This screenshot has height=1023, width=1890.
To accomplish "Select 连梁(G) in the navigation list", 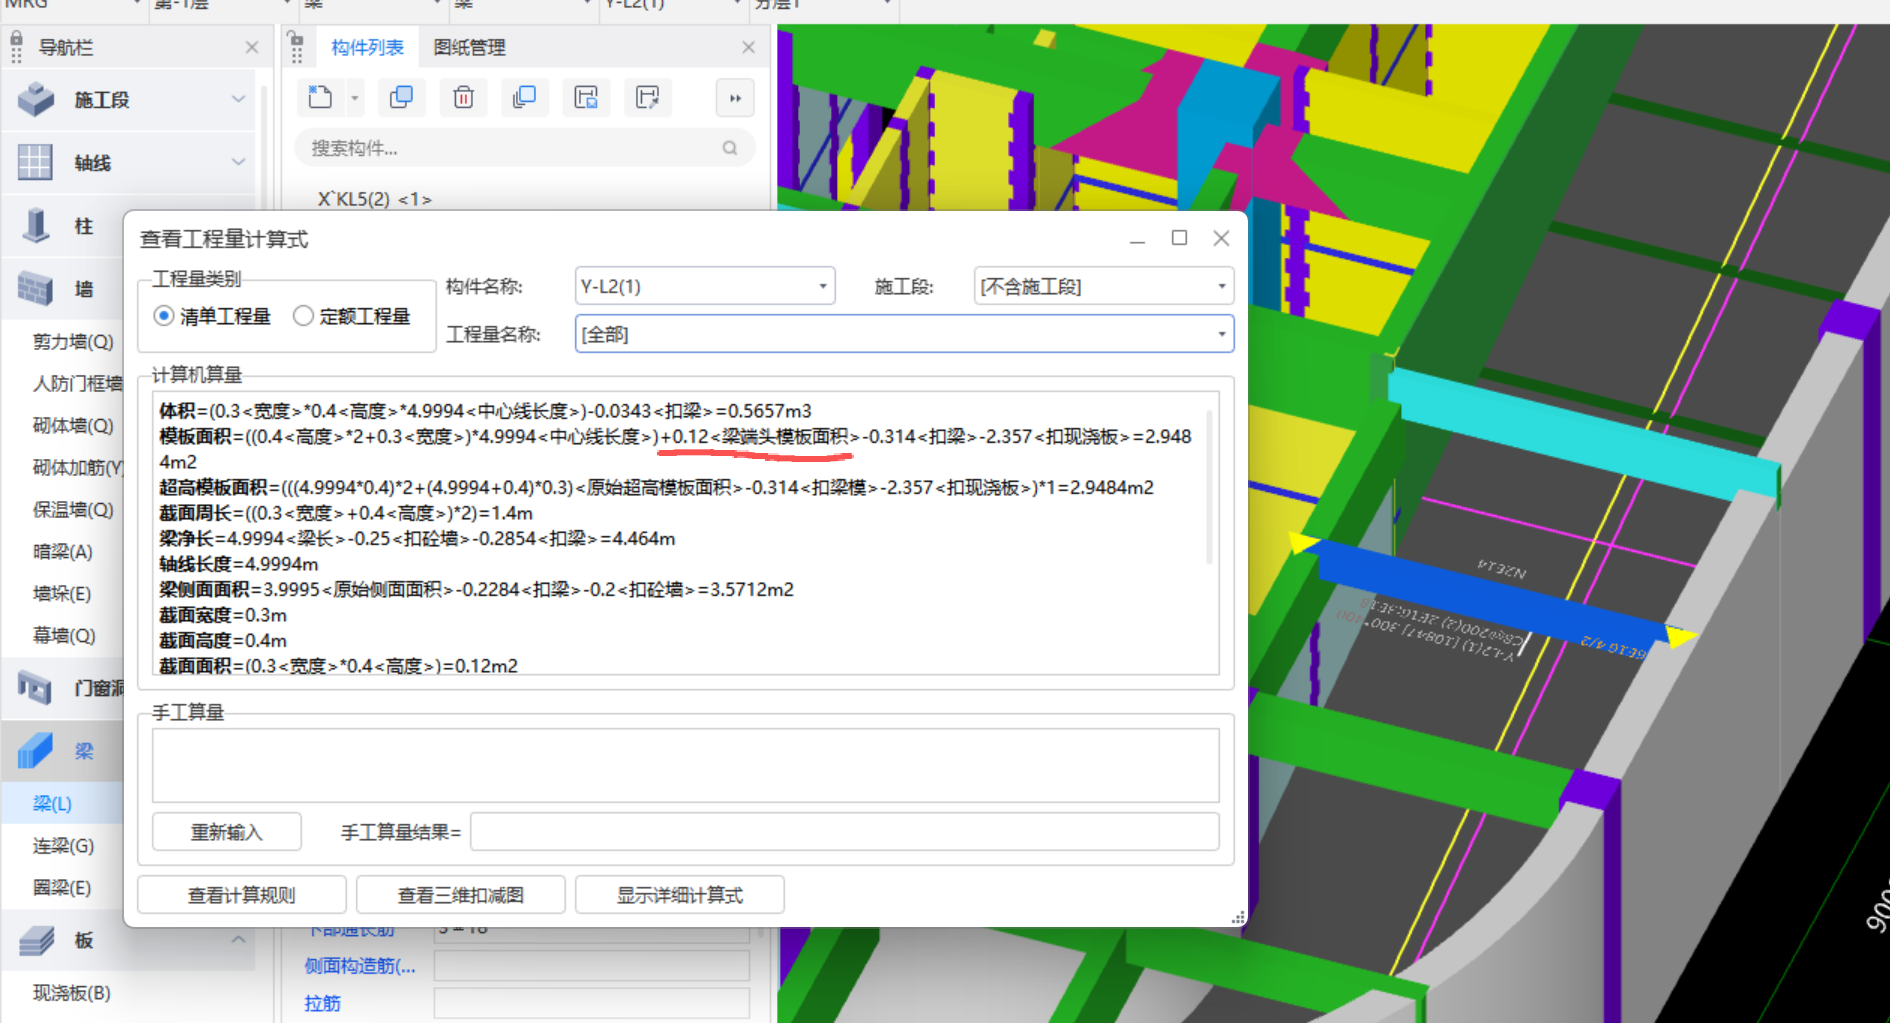I will click(x=62, y=846).
